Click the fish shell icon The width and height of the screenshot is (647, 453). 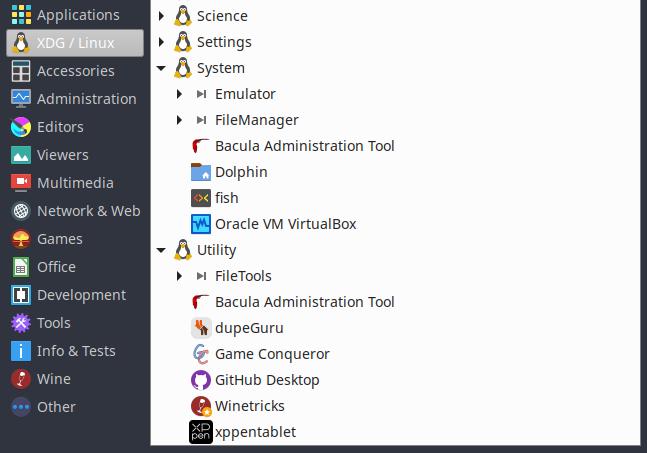click(200, 198)
